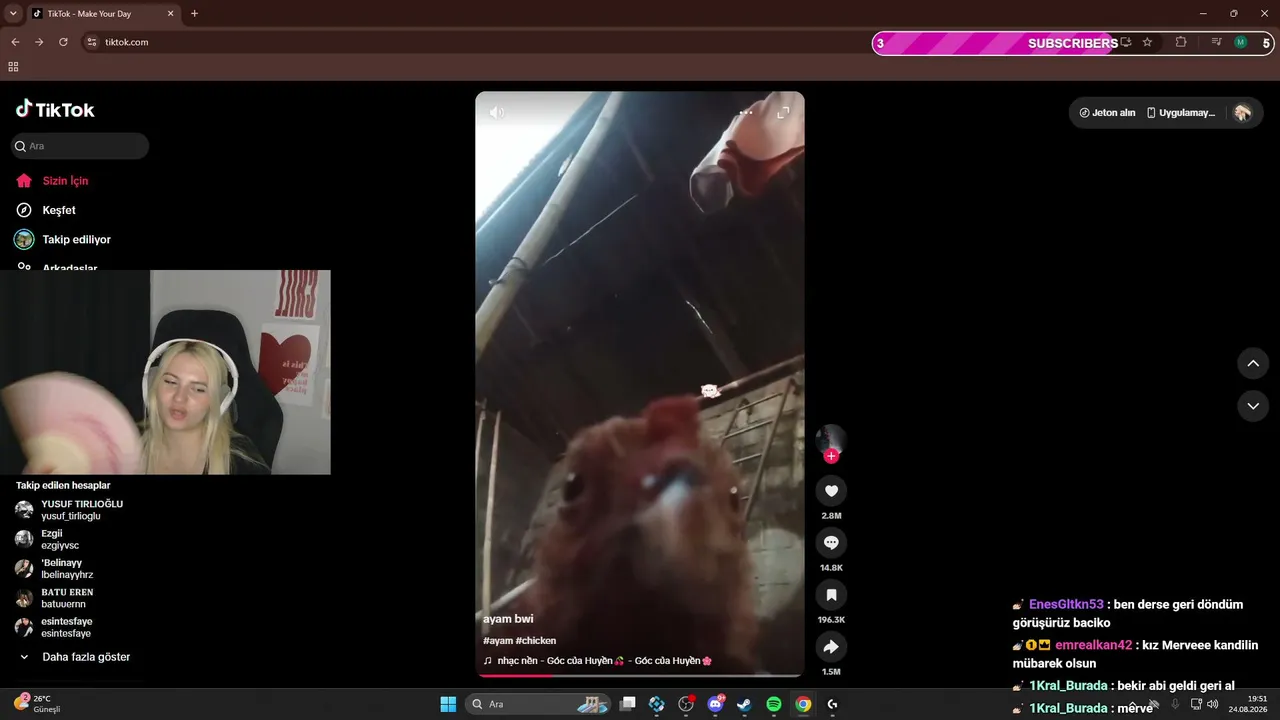Focus the TikTok search field
The width and height of the screenshot is (1280, 720).
click(x=80, y=146)
